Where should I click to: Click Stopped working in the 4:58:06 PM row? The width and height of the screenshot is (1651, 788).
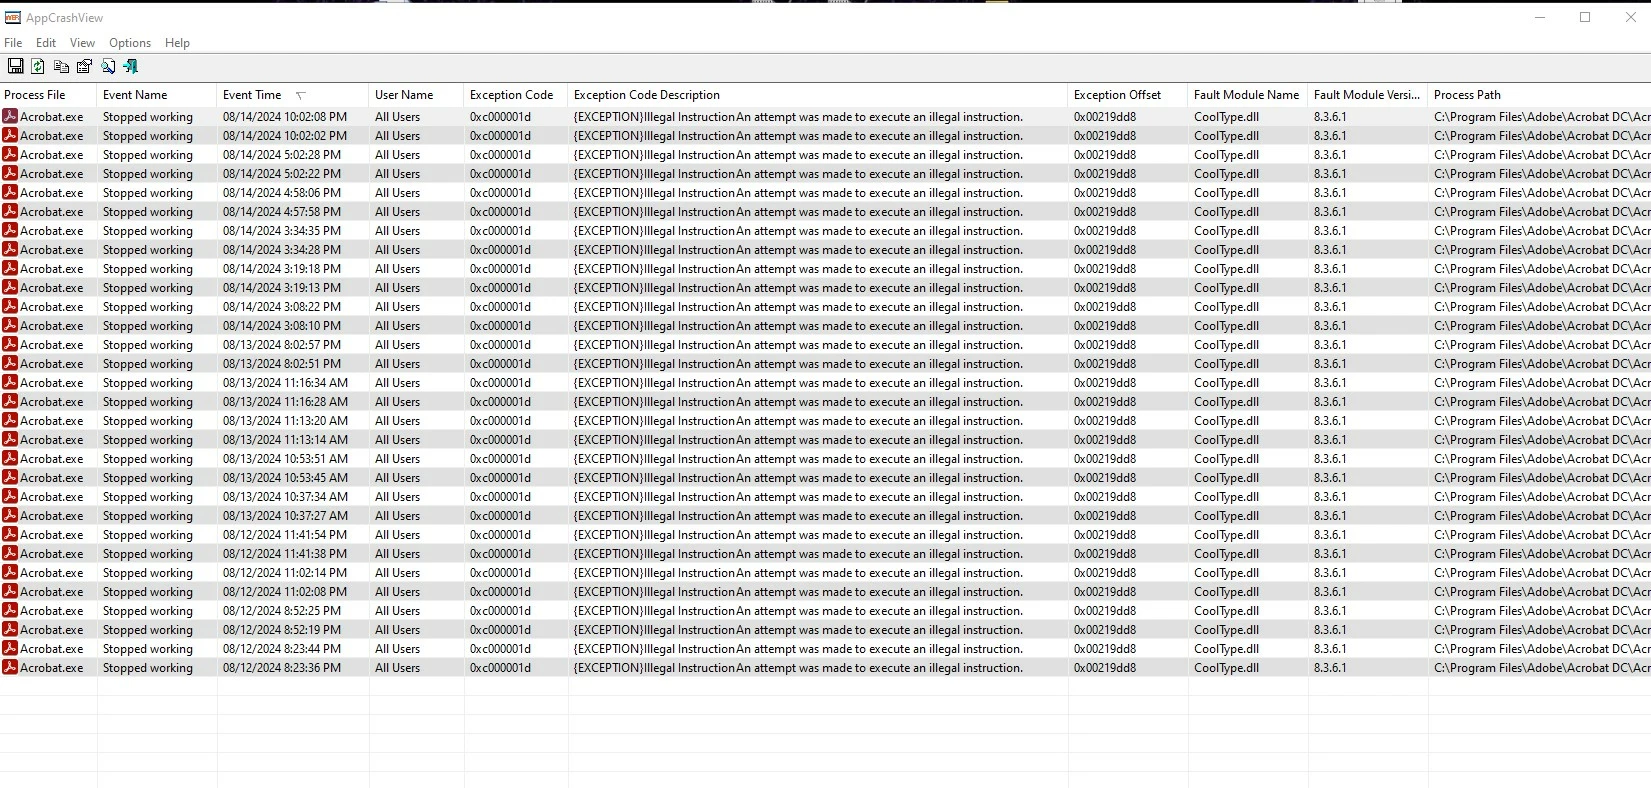(x=148, y=193)
